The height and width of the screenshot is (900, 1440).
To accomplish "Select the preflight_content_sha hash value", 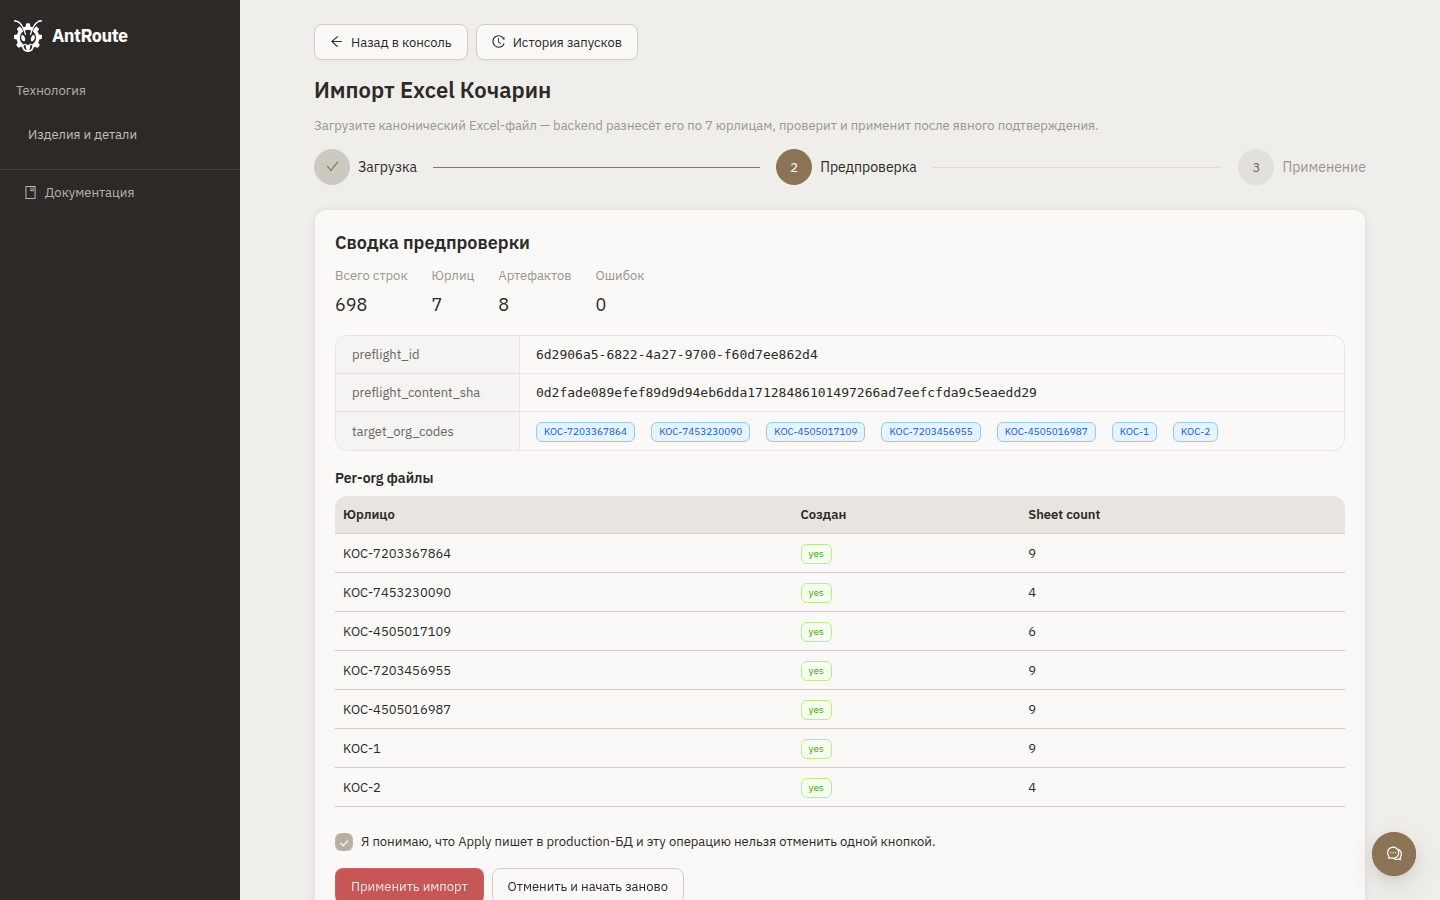I will tap(786, 393).
